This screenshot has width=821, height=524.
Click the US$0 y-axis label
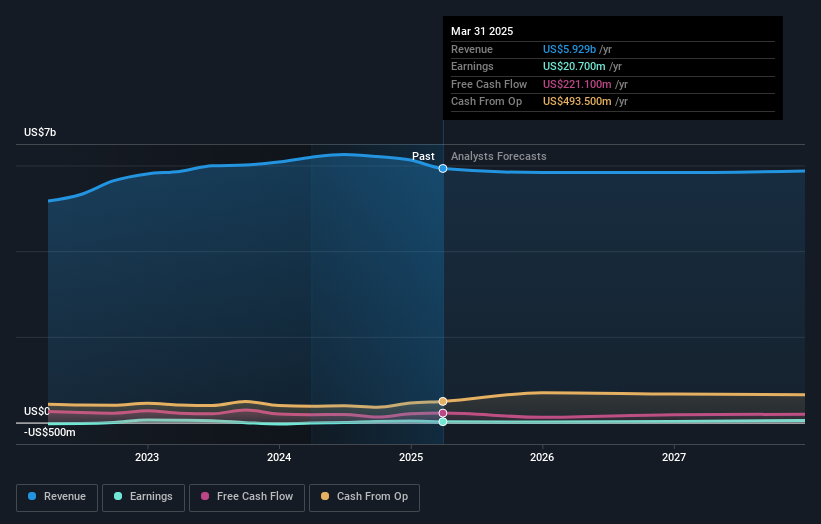coord(37,411)
